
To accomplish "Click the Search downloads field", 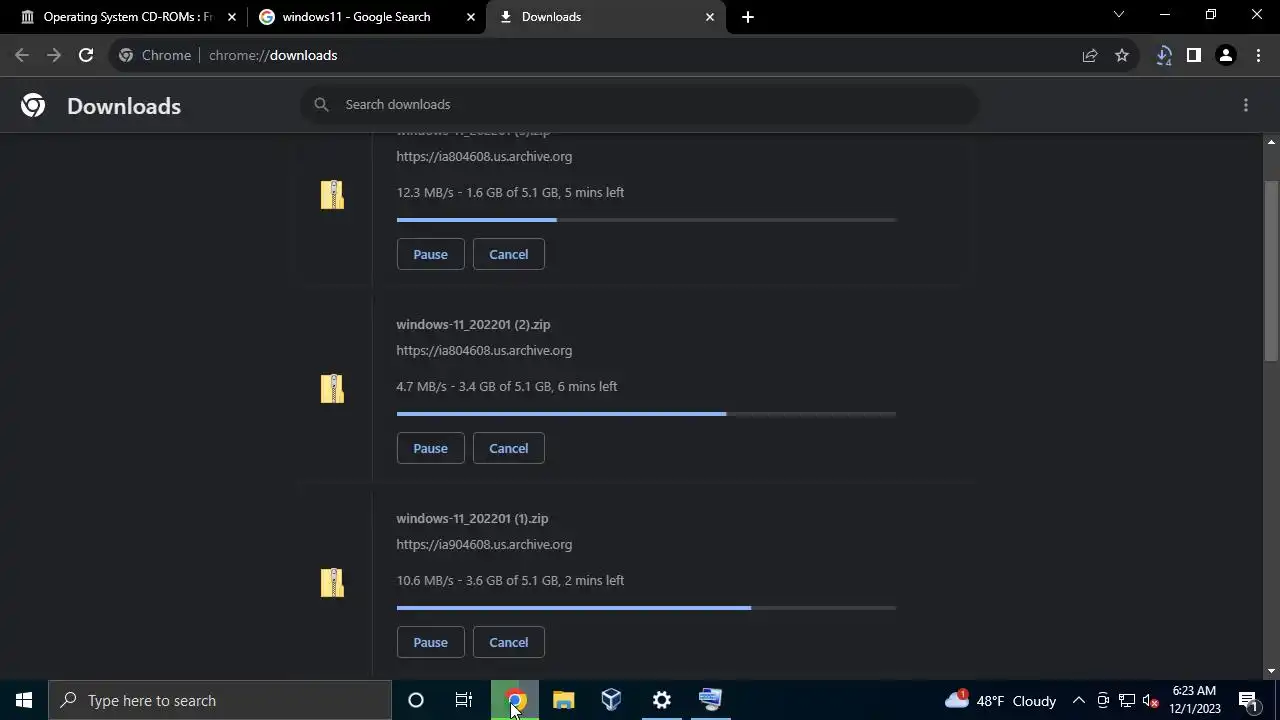I will [640, 104].
